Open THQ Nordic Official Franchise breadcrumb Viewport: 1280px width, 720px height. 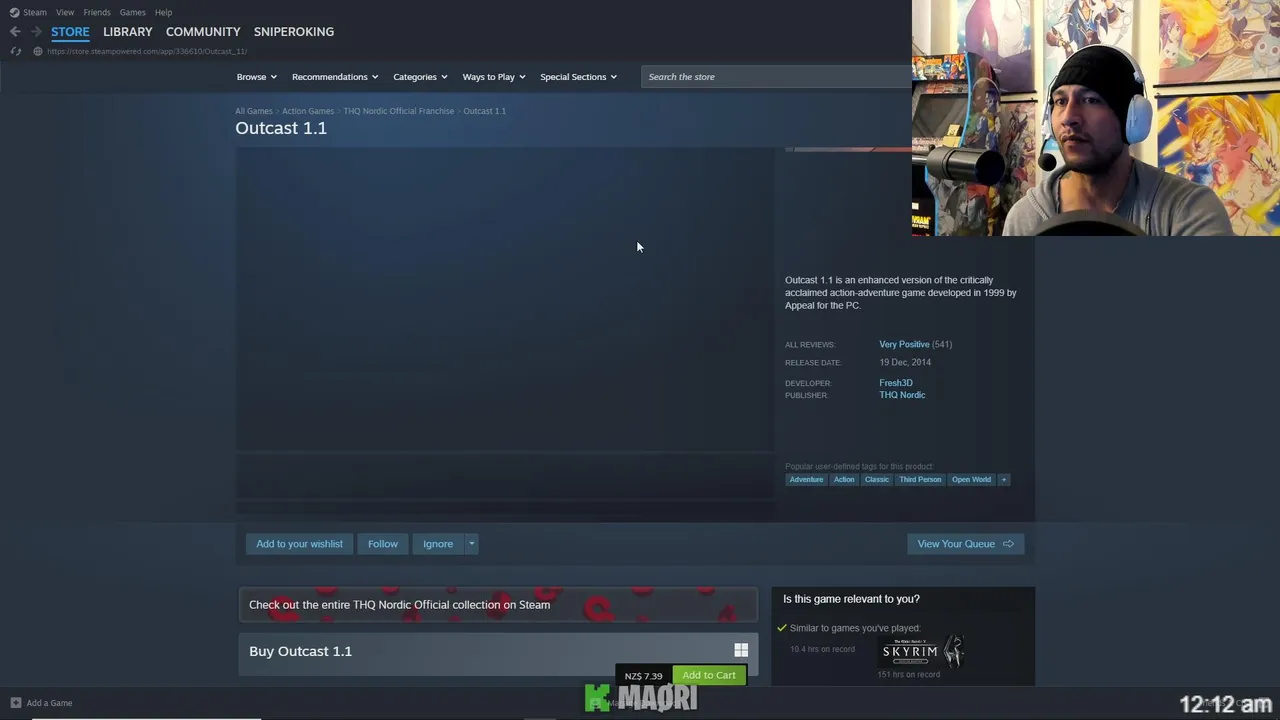399,111
